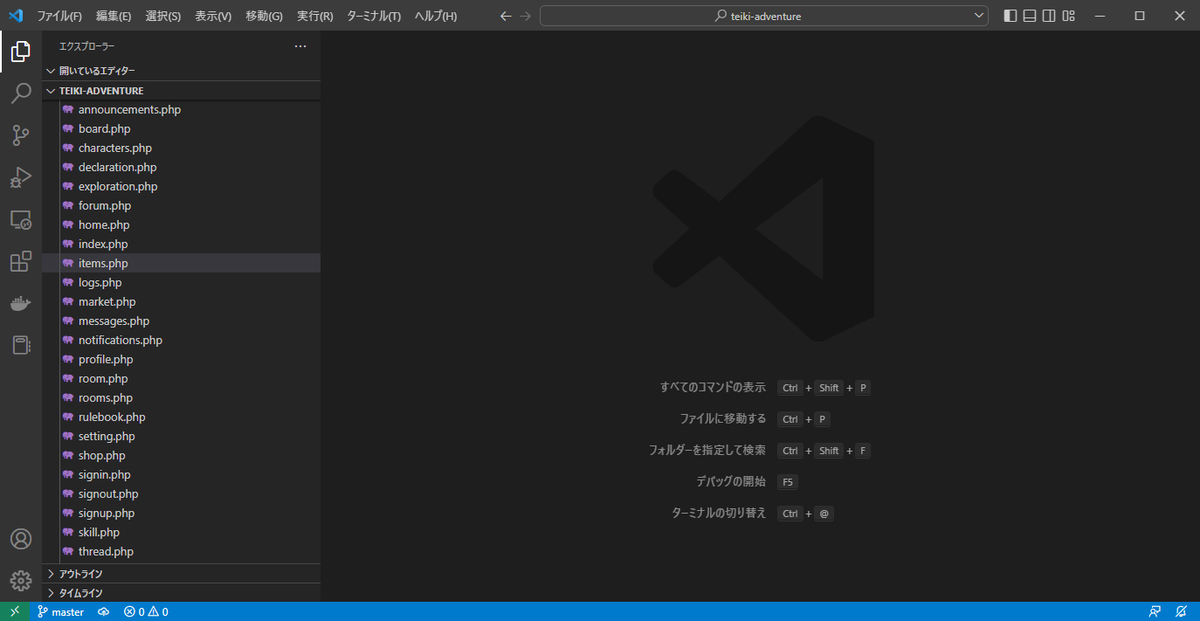The width and height of the screenshot is (1200, 621).
Task: Open the Source Control view icon
Action: click(20, 136)
